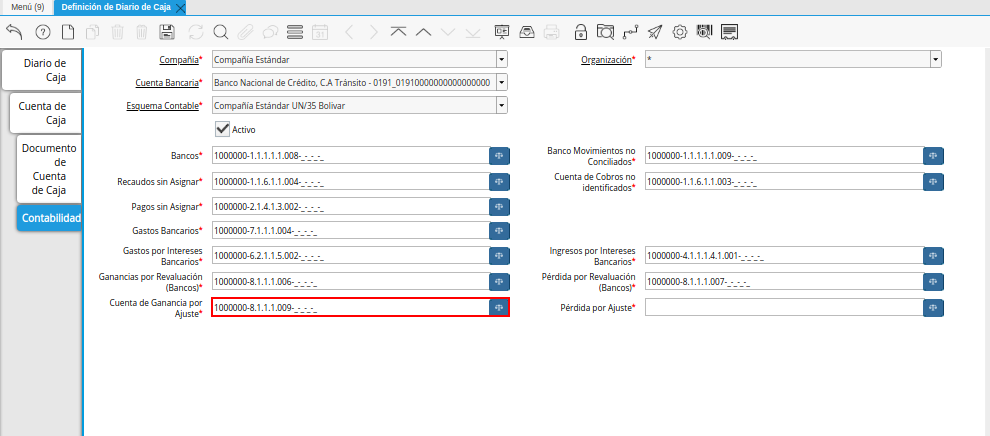This screenshot has height=436, width=990.
Task: Click the undo arrow in toolbar
Action: tap(14, 32)
